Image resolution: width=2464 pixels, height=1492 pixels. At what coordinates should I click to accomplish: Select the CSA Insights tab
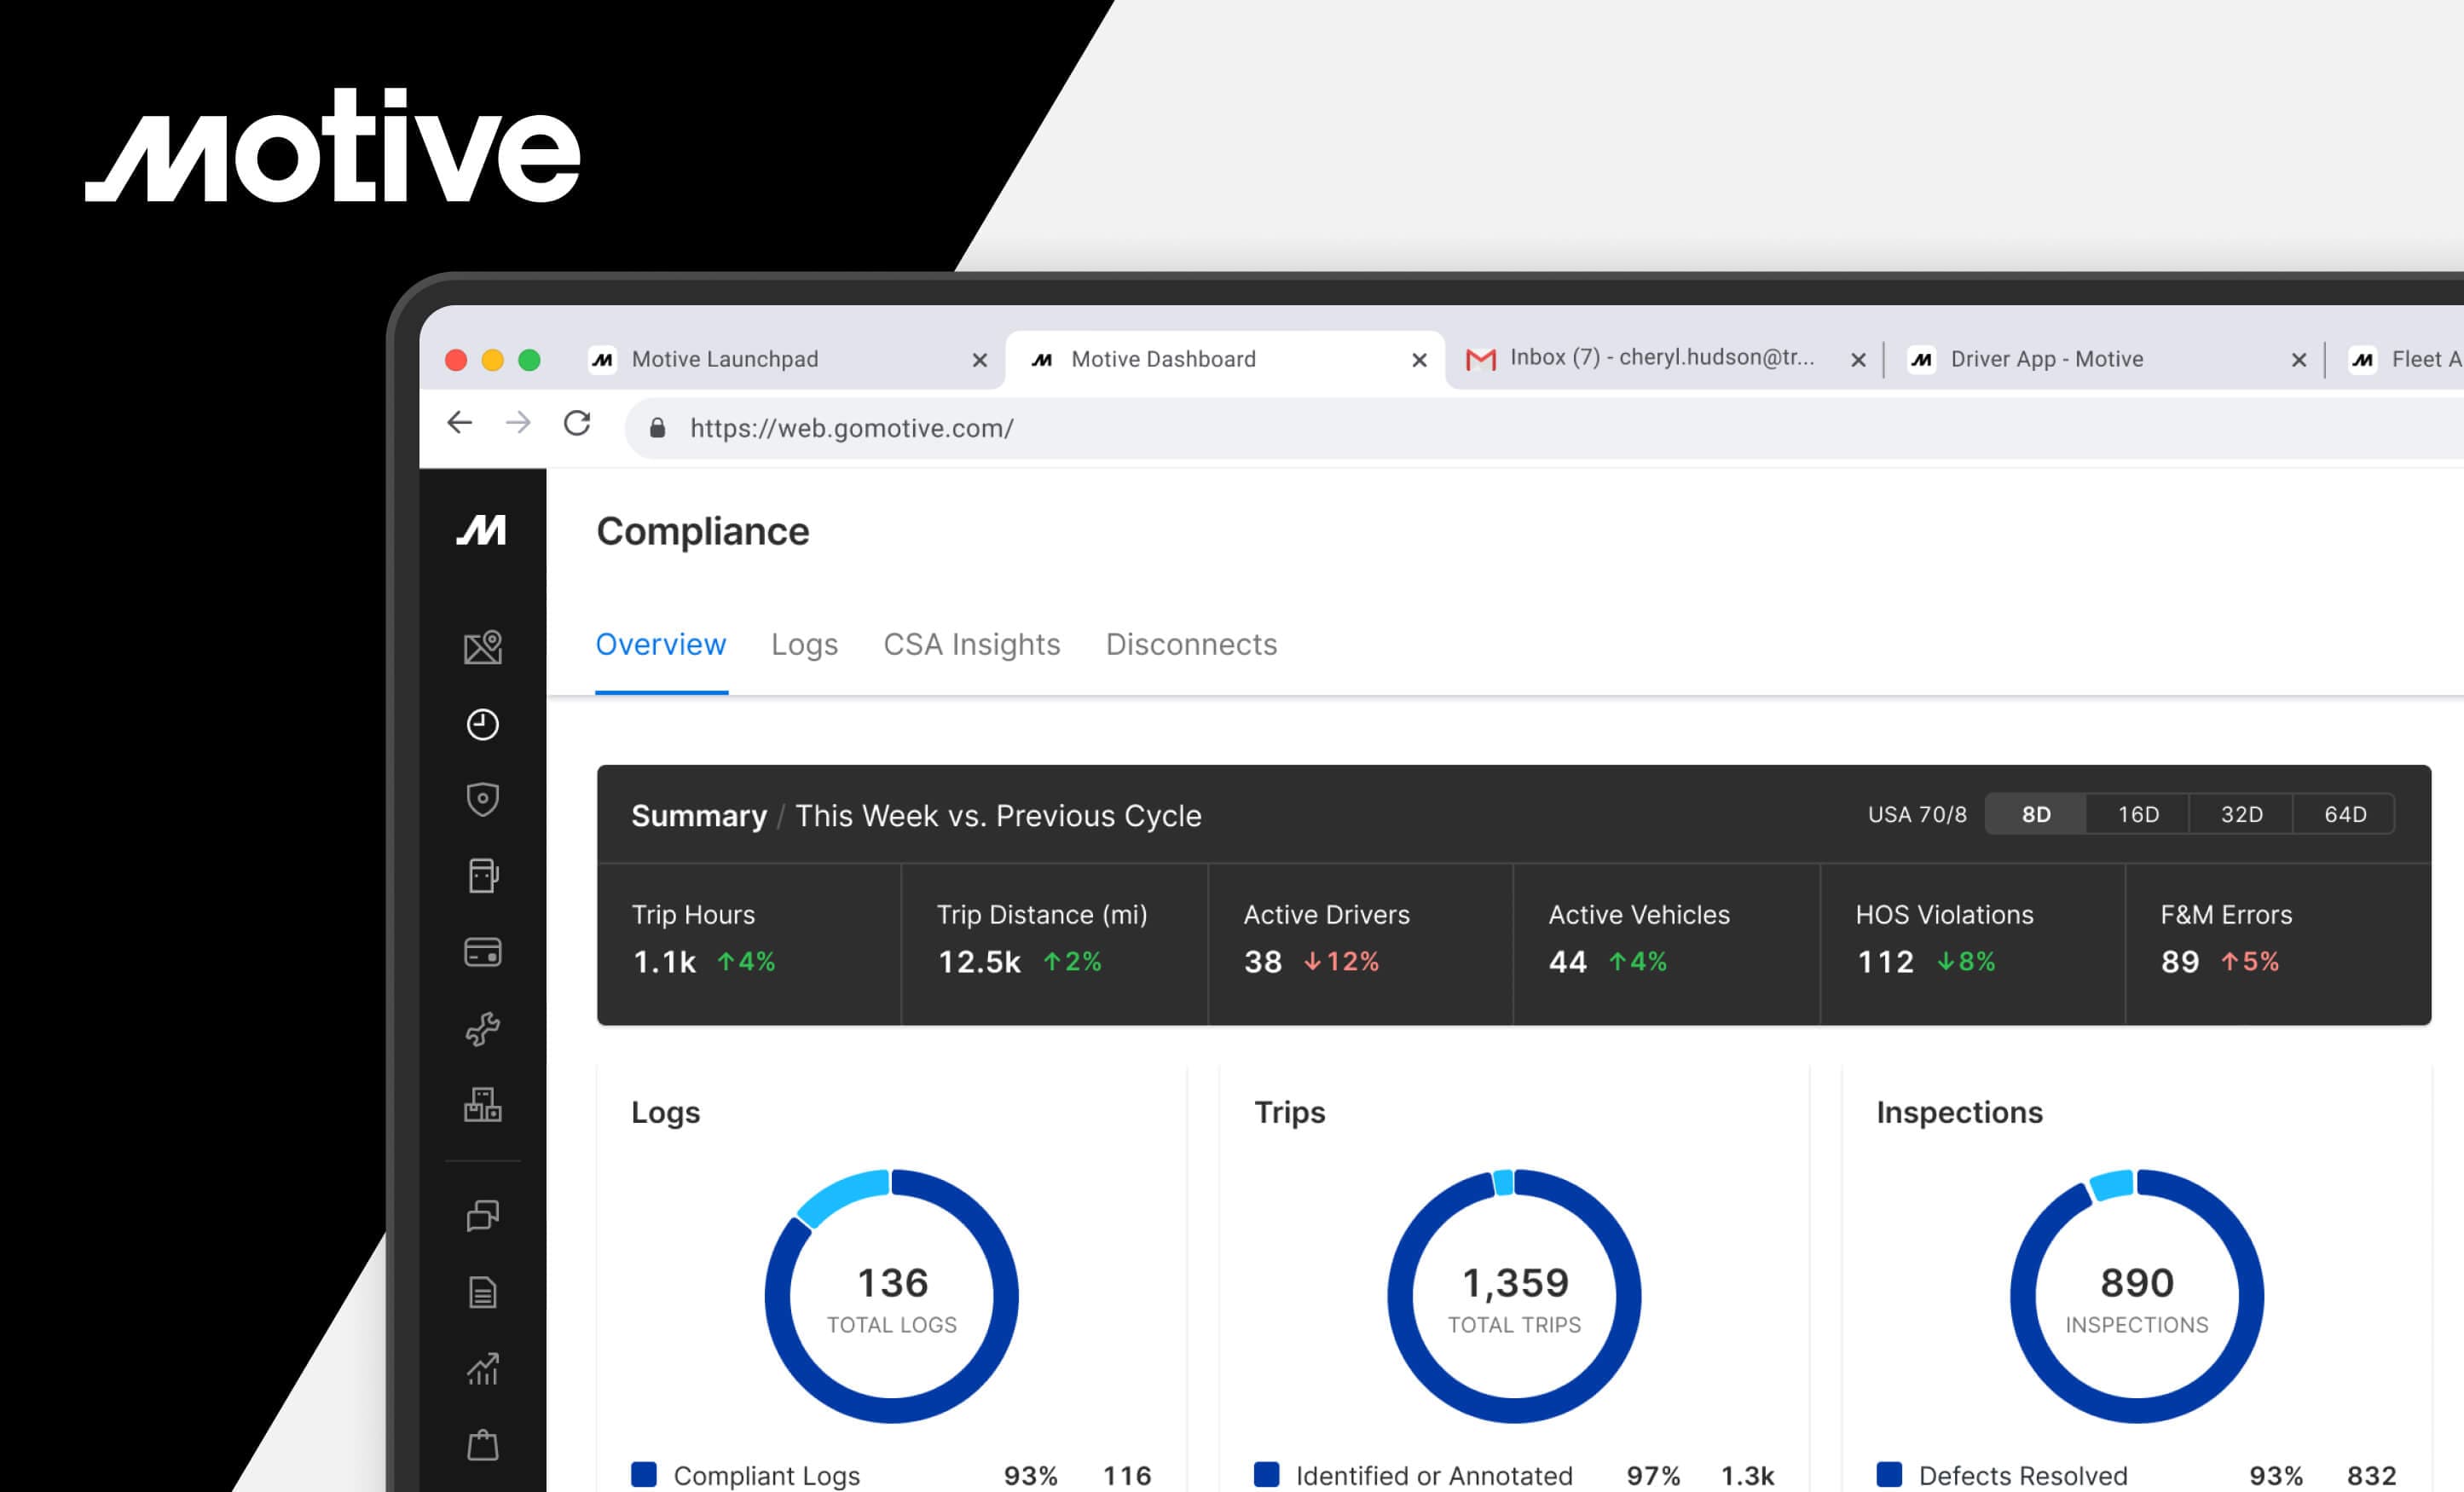click(x=971, y=644)
